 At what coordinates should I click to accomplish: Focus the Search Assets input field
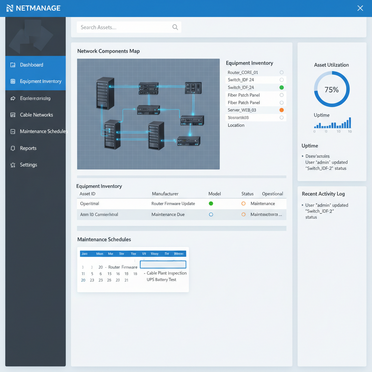pyautogui.click(x=129, y=27)
